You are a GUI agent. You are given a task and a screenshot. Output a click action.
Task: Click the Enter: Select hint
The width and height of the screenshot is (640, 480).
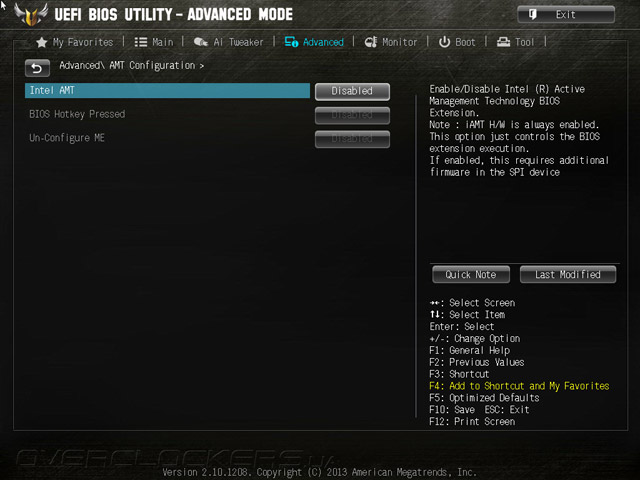(x=462, y=327)
